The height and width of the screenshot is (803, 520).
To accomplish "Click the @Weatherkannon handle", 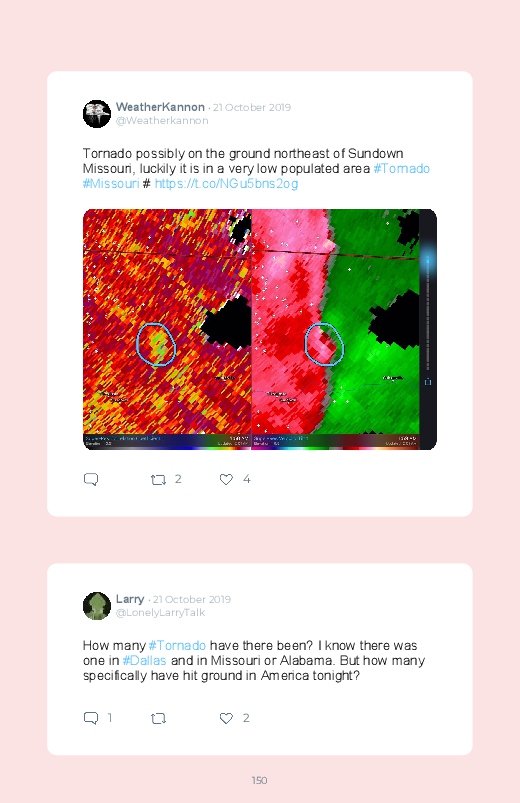I will pos(162,120).
